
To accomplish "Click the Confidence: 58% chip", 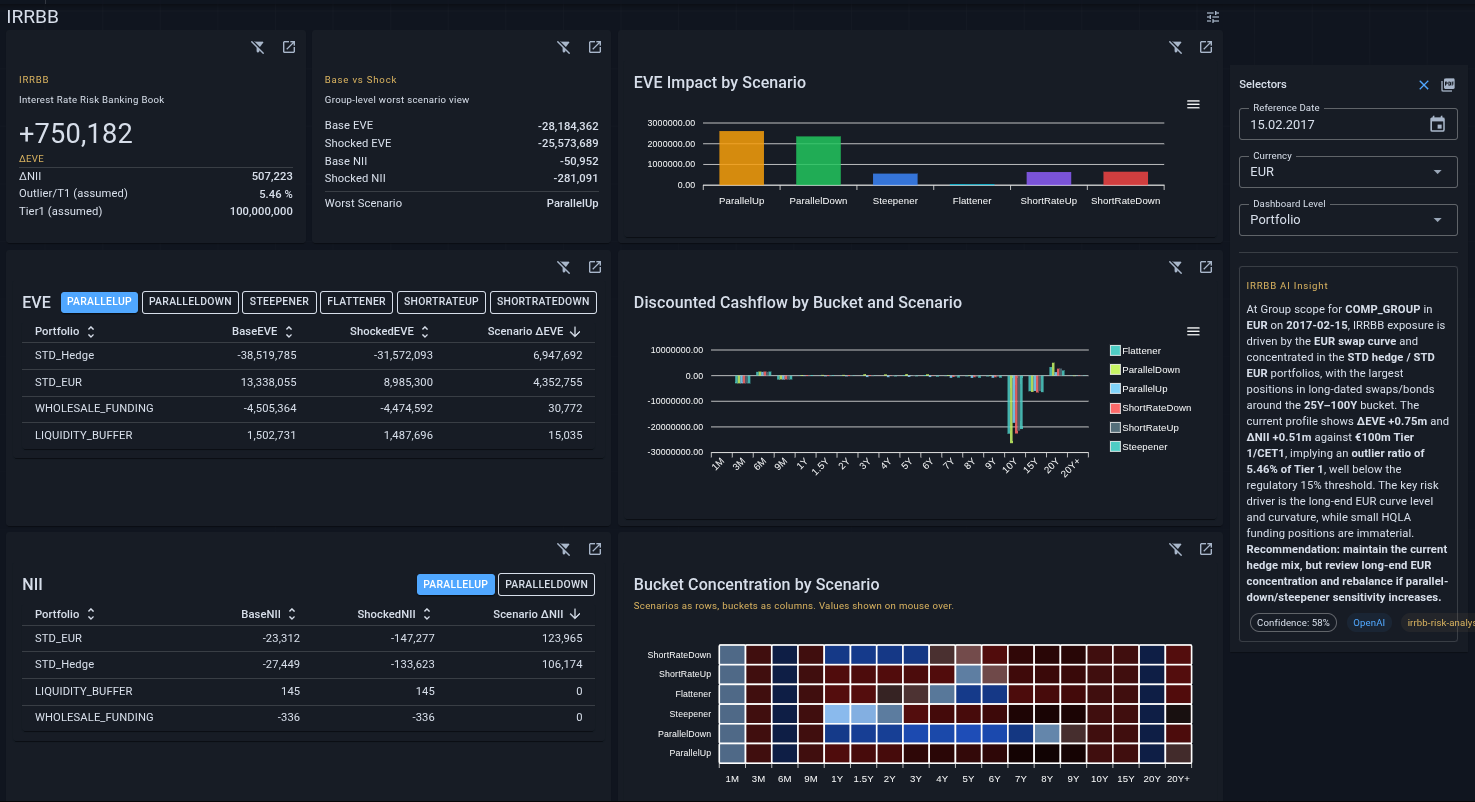I will point(1293,622).
